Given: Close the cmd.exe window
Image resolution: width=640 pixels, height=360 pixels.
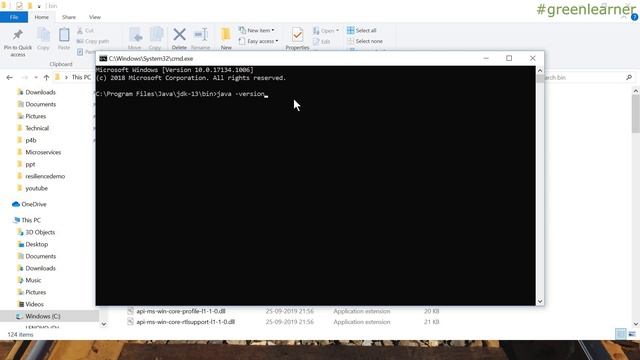Looking at the screenshot, I should pyautogui.click(x=533, y=58).
